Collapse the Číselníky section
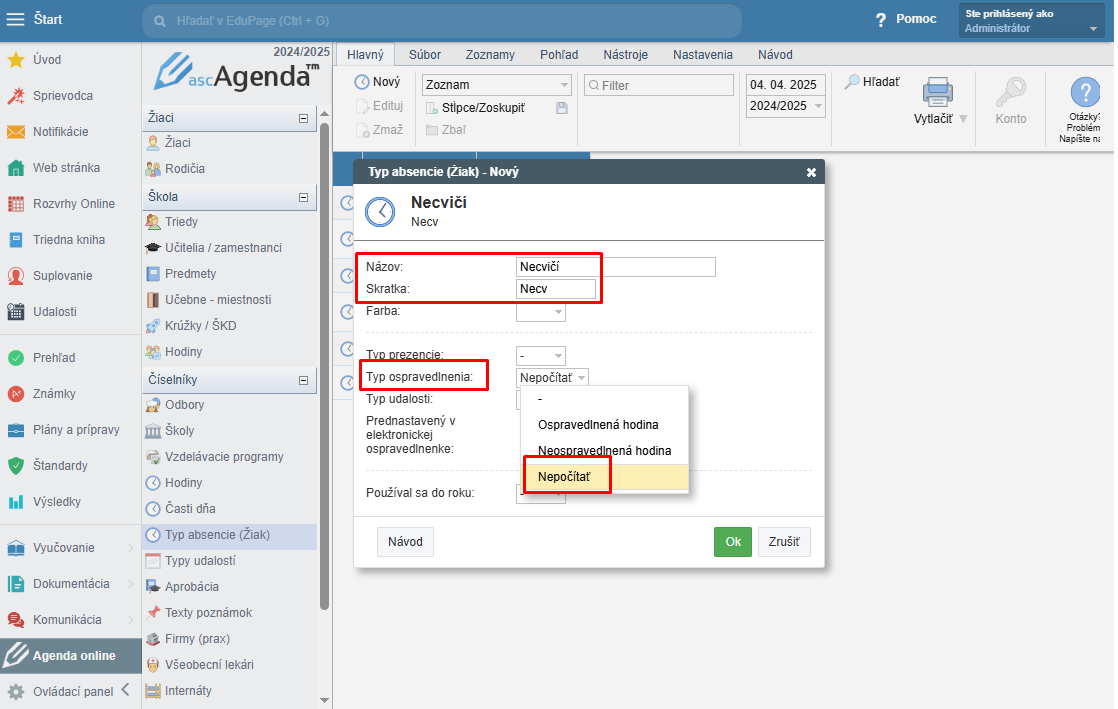This screenshot has height=709, width=1118. [x=303, y=381]
